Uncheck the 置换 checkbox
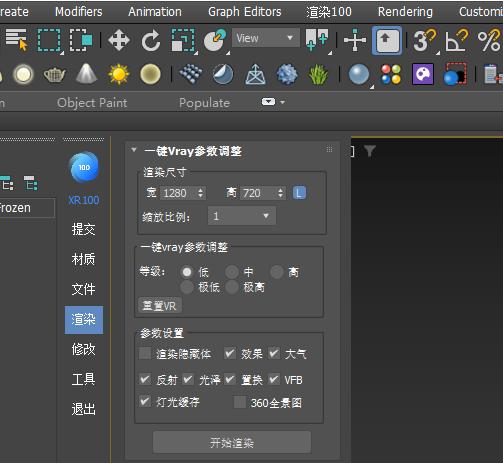This screenshot has height=463, width=503. point(230,379)
